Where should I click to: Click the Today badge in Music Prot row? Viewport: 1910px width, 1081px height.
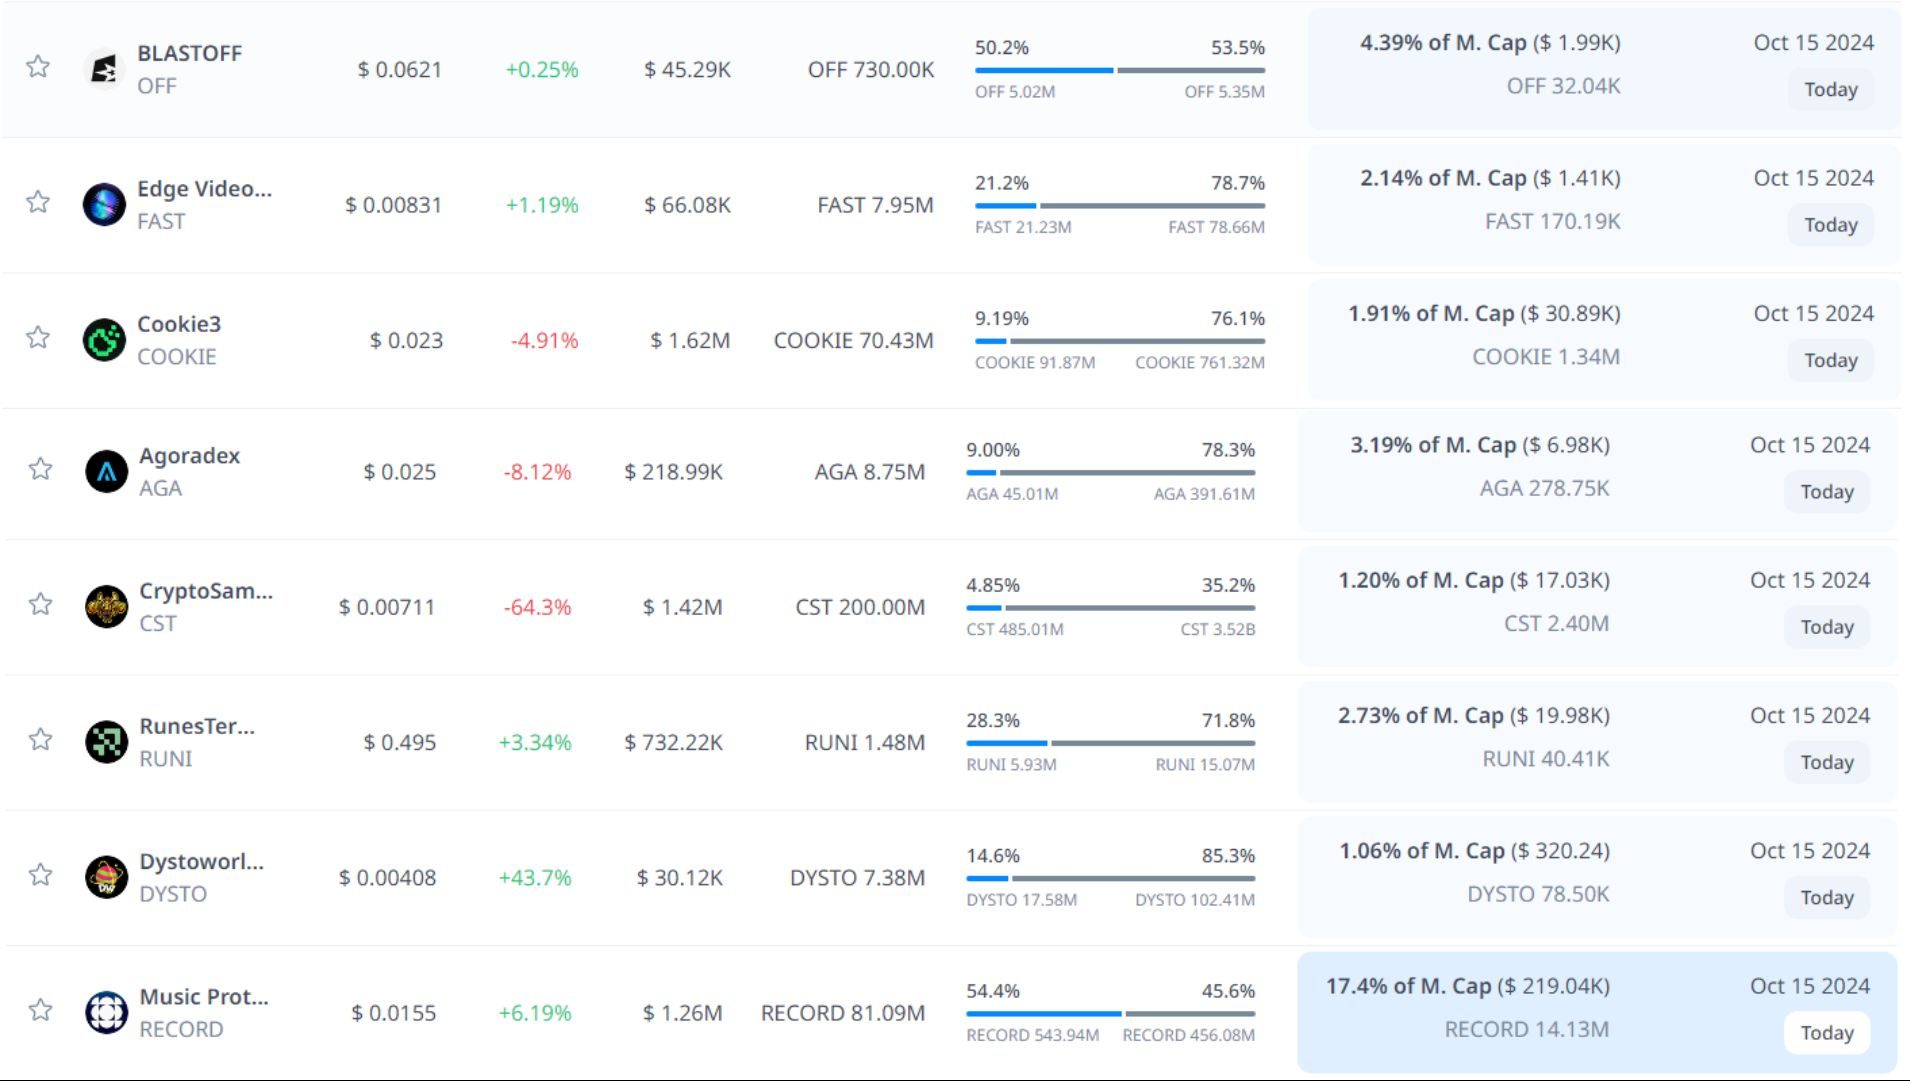point(1826,1033)
